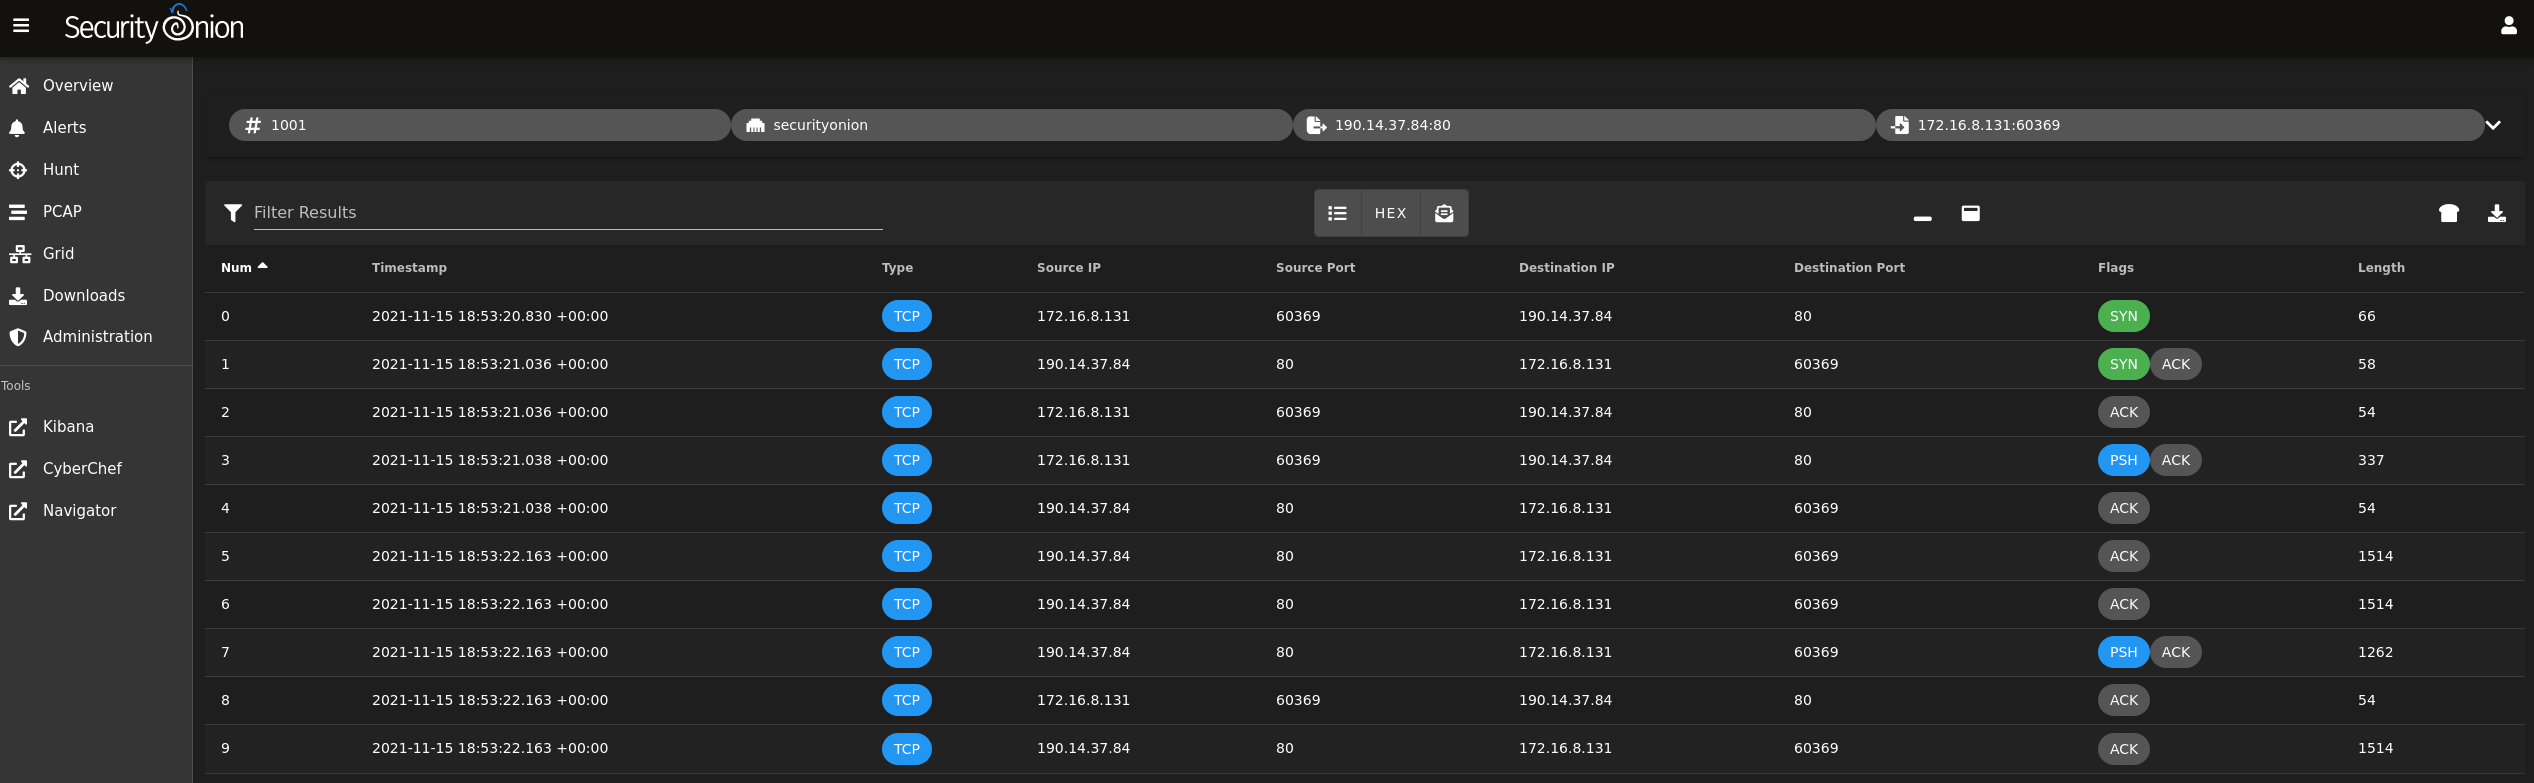Open the user account menu
This screenshot has height=783, width=2534.
click(x=2508, y=26)
